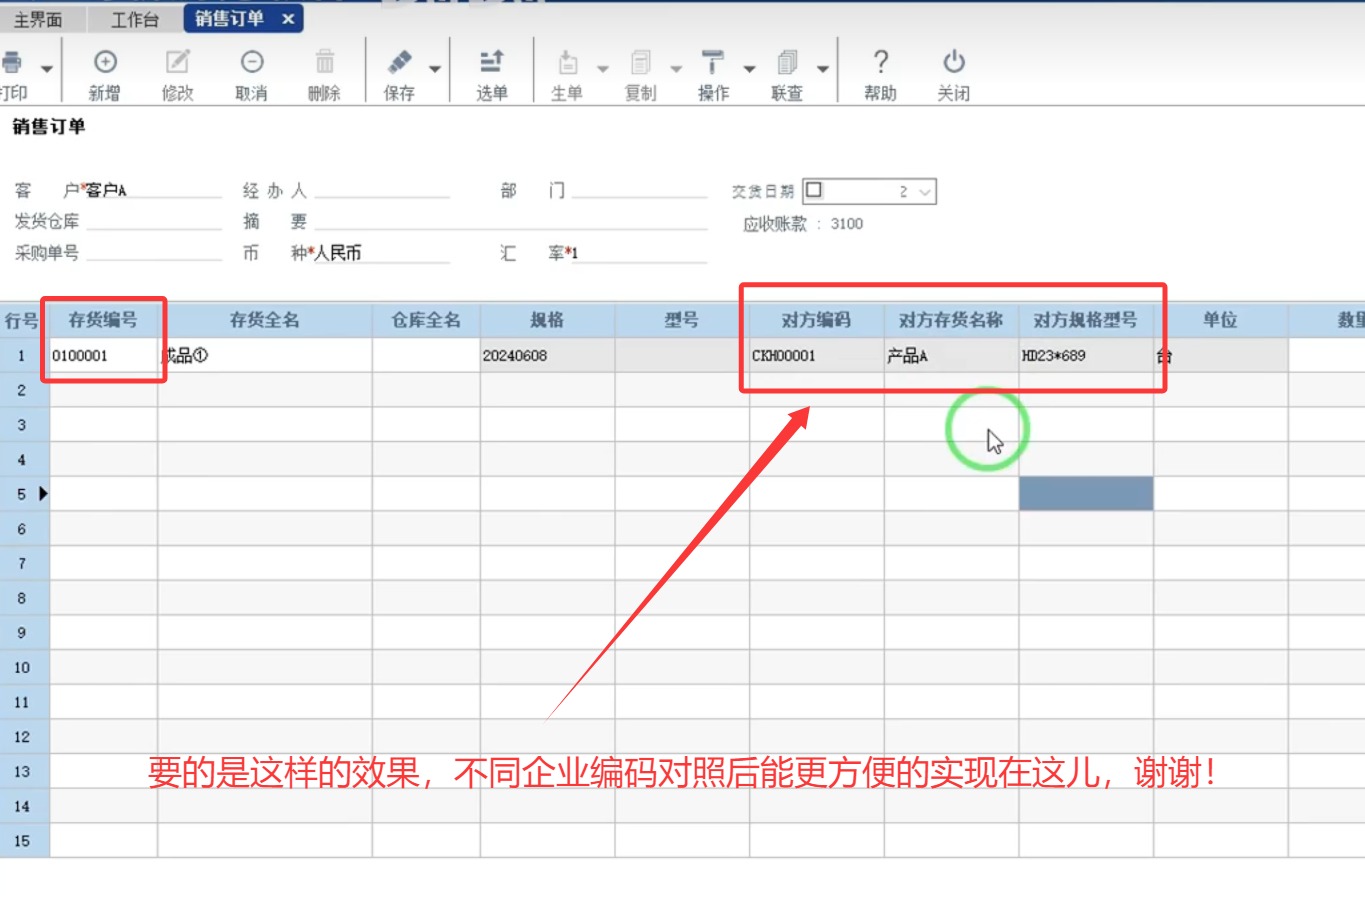Expand the 生单 dropdown arrow

[x=603, y=69]
